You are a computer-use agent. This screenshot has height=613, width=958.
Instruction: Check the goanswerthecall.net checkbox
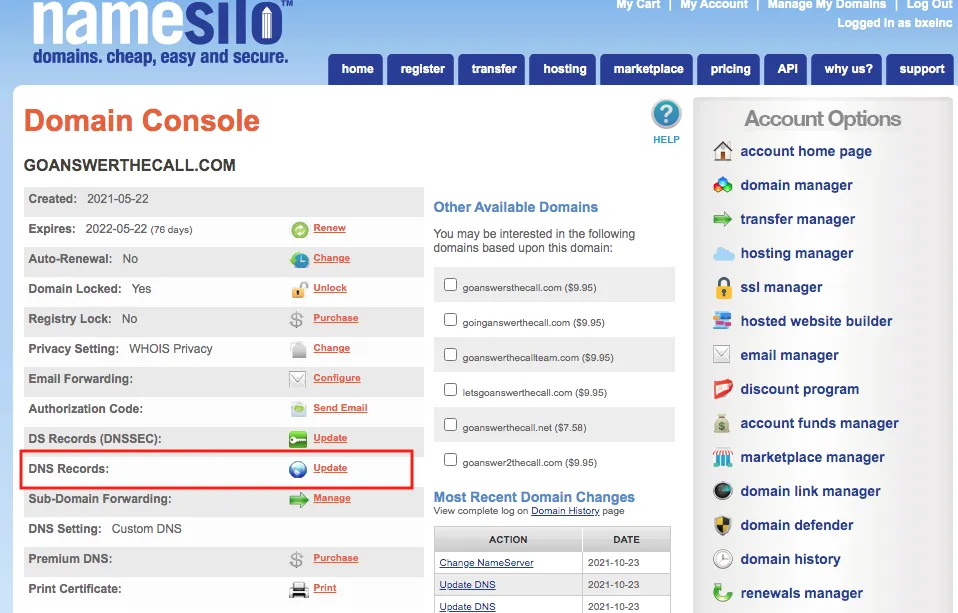[x=450, y=424]
